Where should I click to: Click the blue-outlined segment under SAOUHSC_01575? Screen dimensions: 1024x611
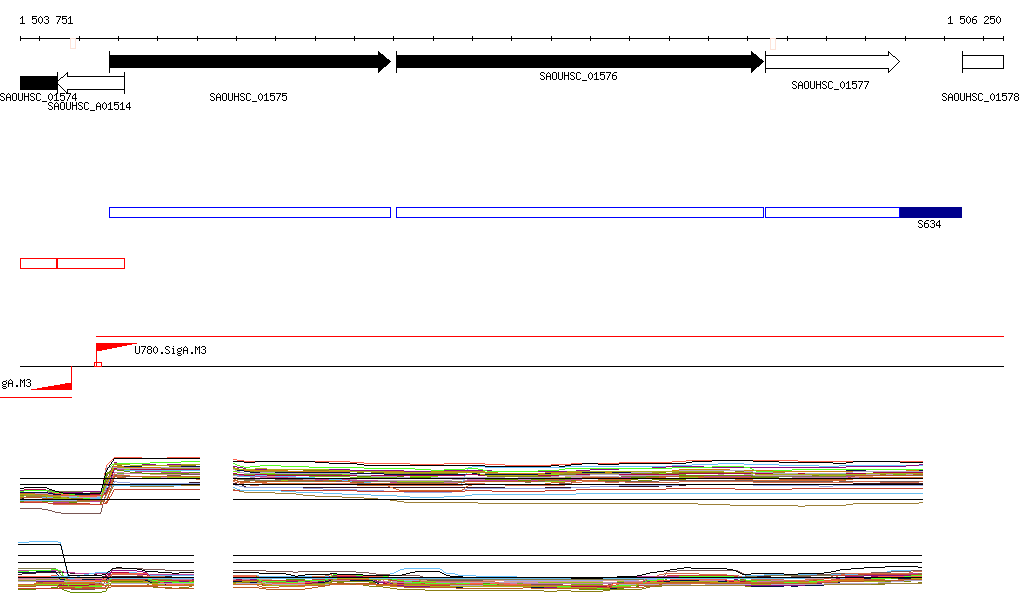point(249,212)
